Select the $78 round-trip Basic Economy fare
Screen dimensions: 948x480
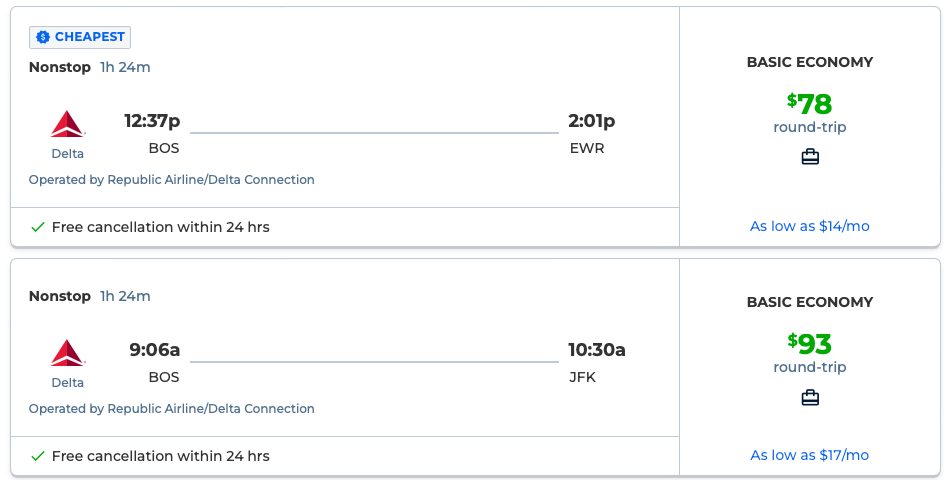tap(809, 104)
